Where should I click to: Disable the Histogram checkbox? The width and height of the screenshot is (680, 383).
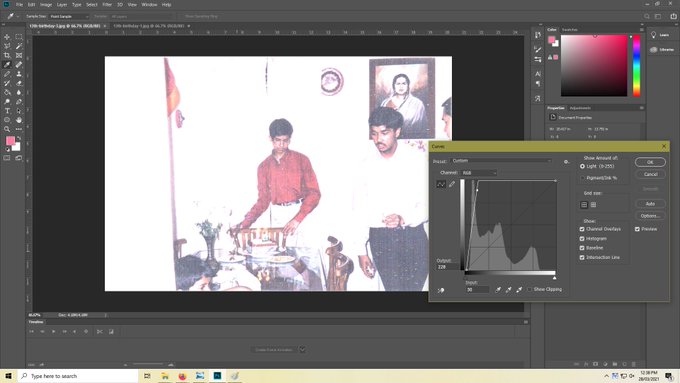pyautogui.click(x=582, y=239)
